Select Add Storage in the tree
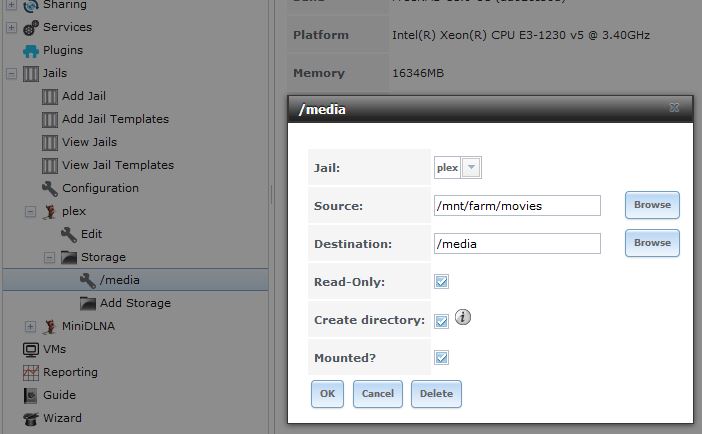The image size is (702, 434). pyautogui.click(x=135, y=303)
